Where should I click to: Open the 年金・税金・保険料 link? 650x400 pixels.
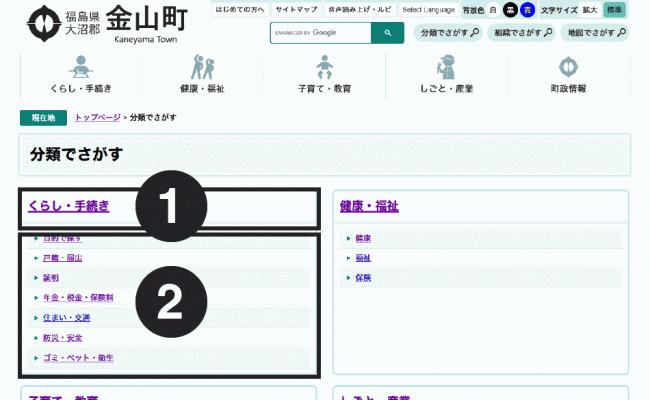tap(78, 298)
